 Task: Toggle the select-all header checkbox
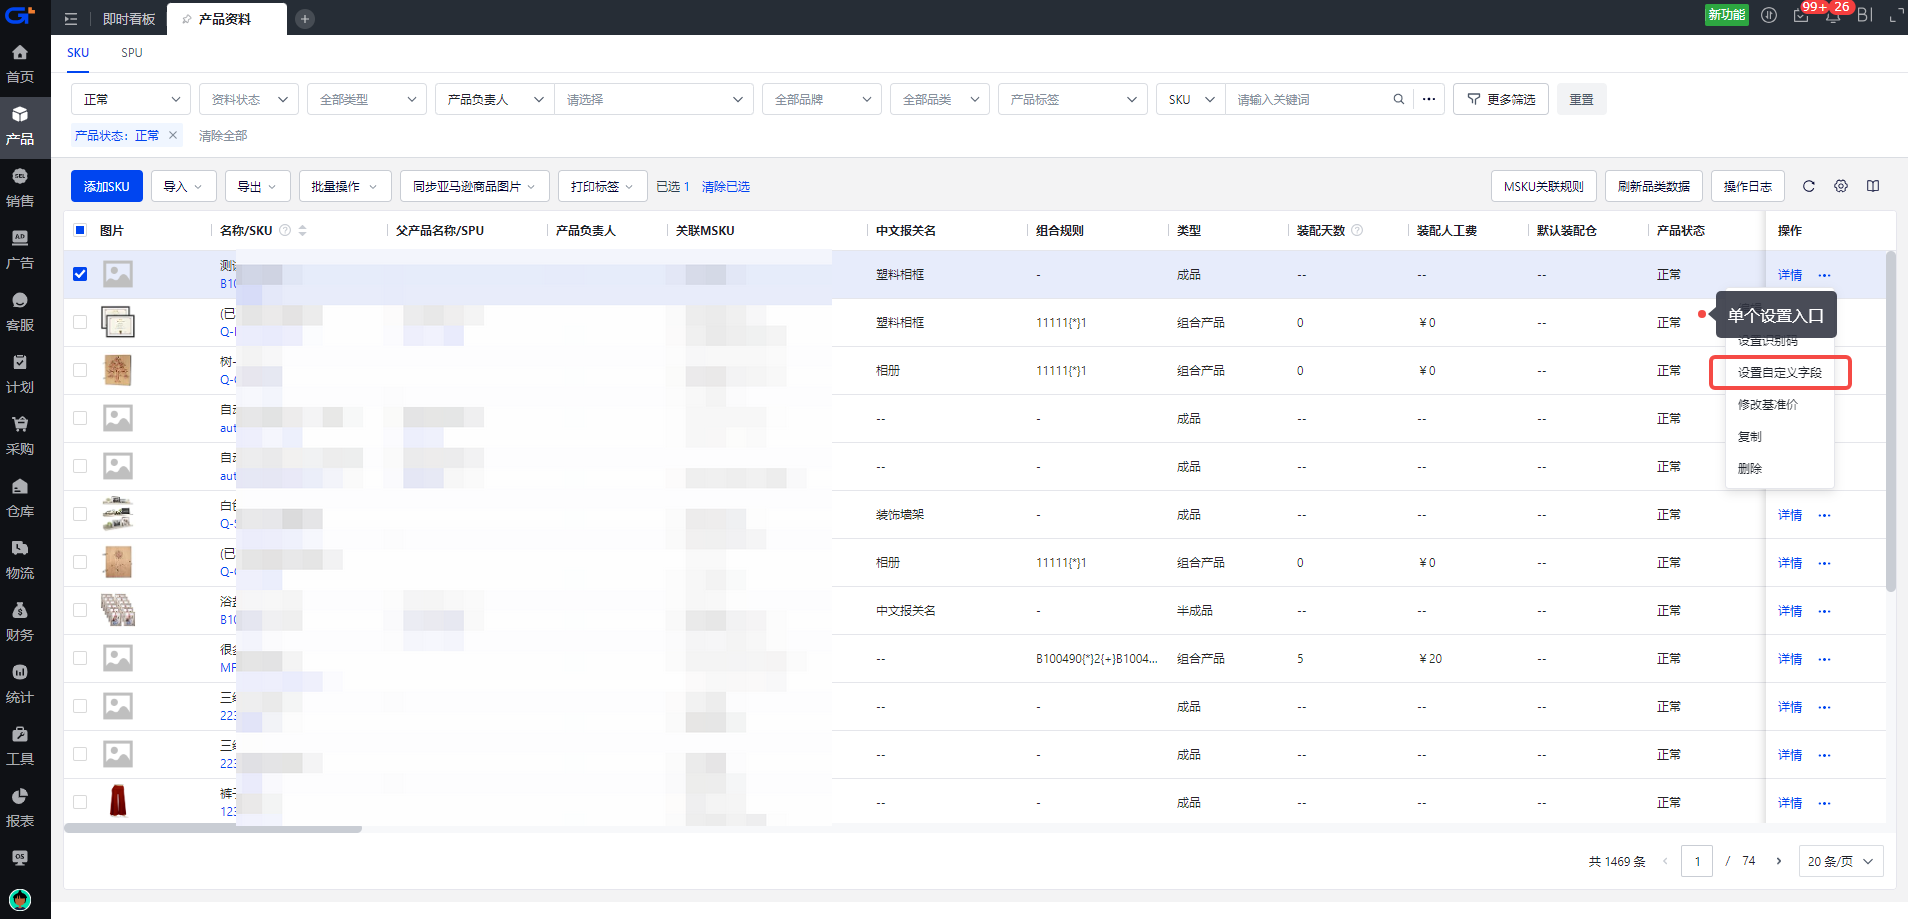click(x=80, y=230)
